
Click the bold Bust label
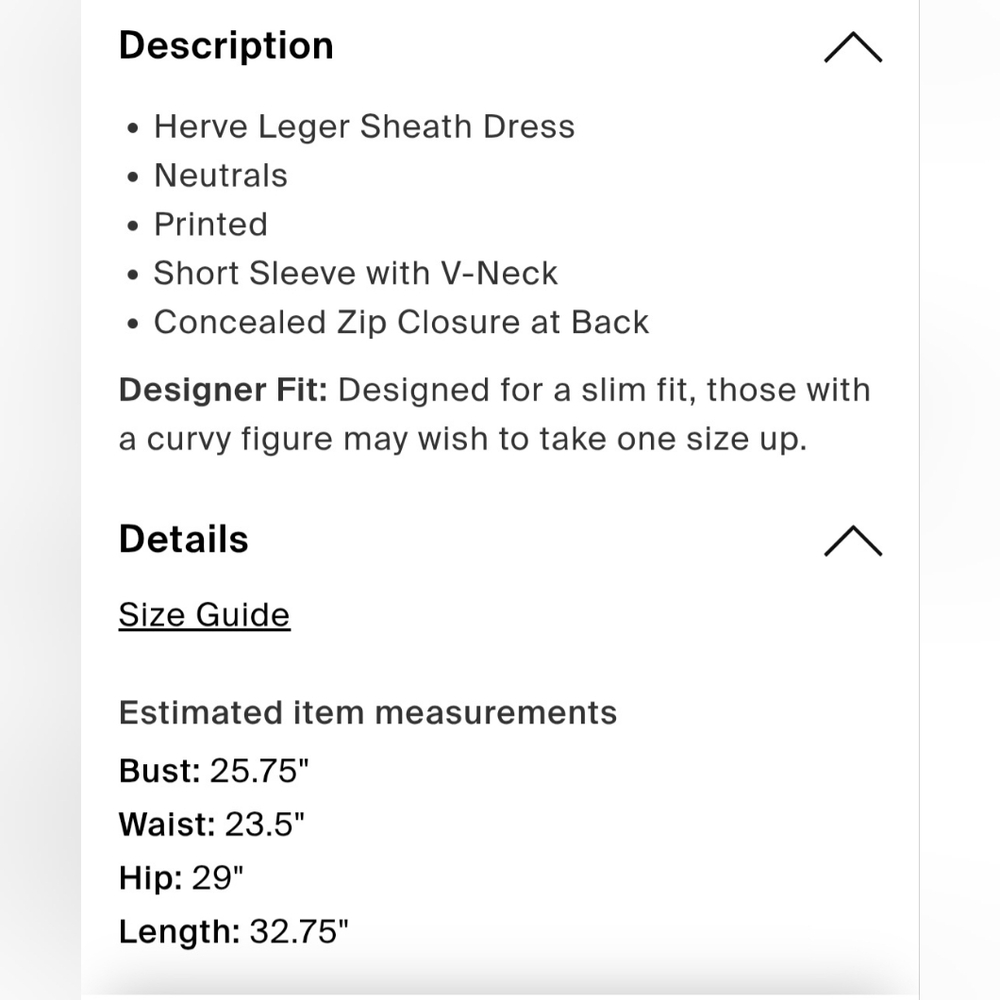160,770
